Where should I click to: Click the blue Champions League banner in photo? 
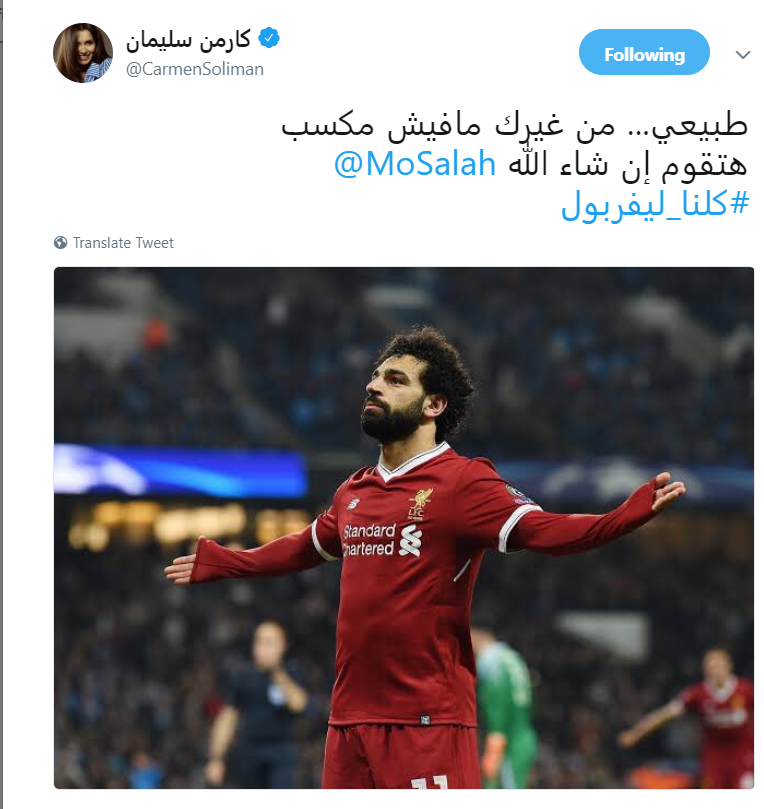[x=181, y=471]
